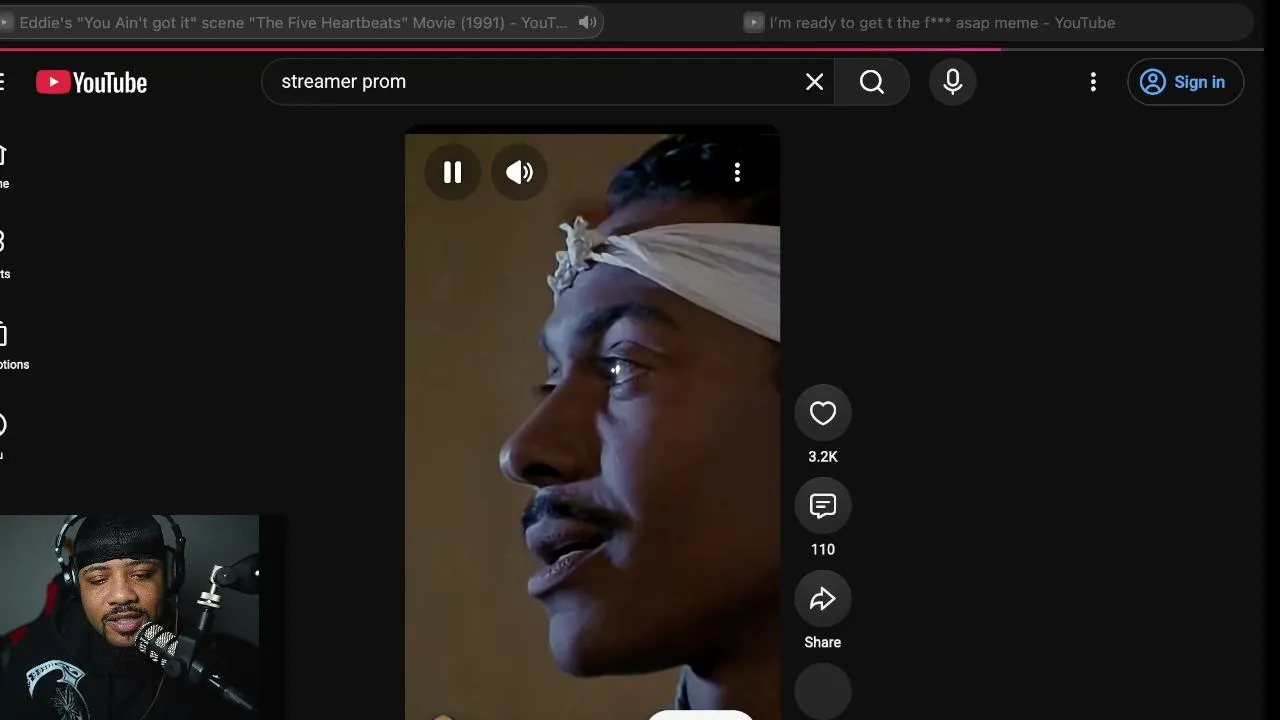Open YouTube settings three-dot menu by Sign in
Image resolution: width=1280 pixels, height=720 pixels.
click(1093, 82)
